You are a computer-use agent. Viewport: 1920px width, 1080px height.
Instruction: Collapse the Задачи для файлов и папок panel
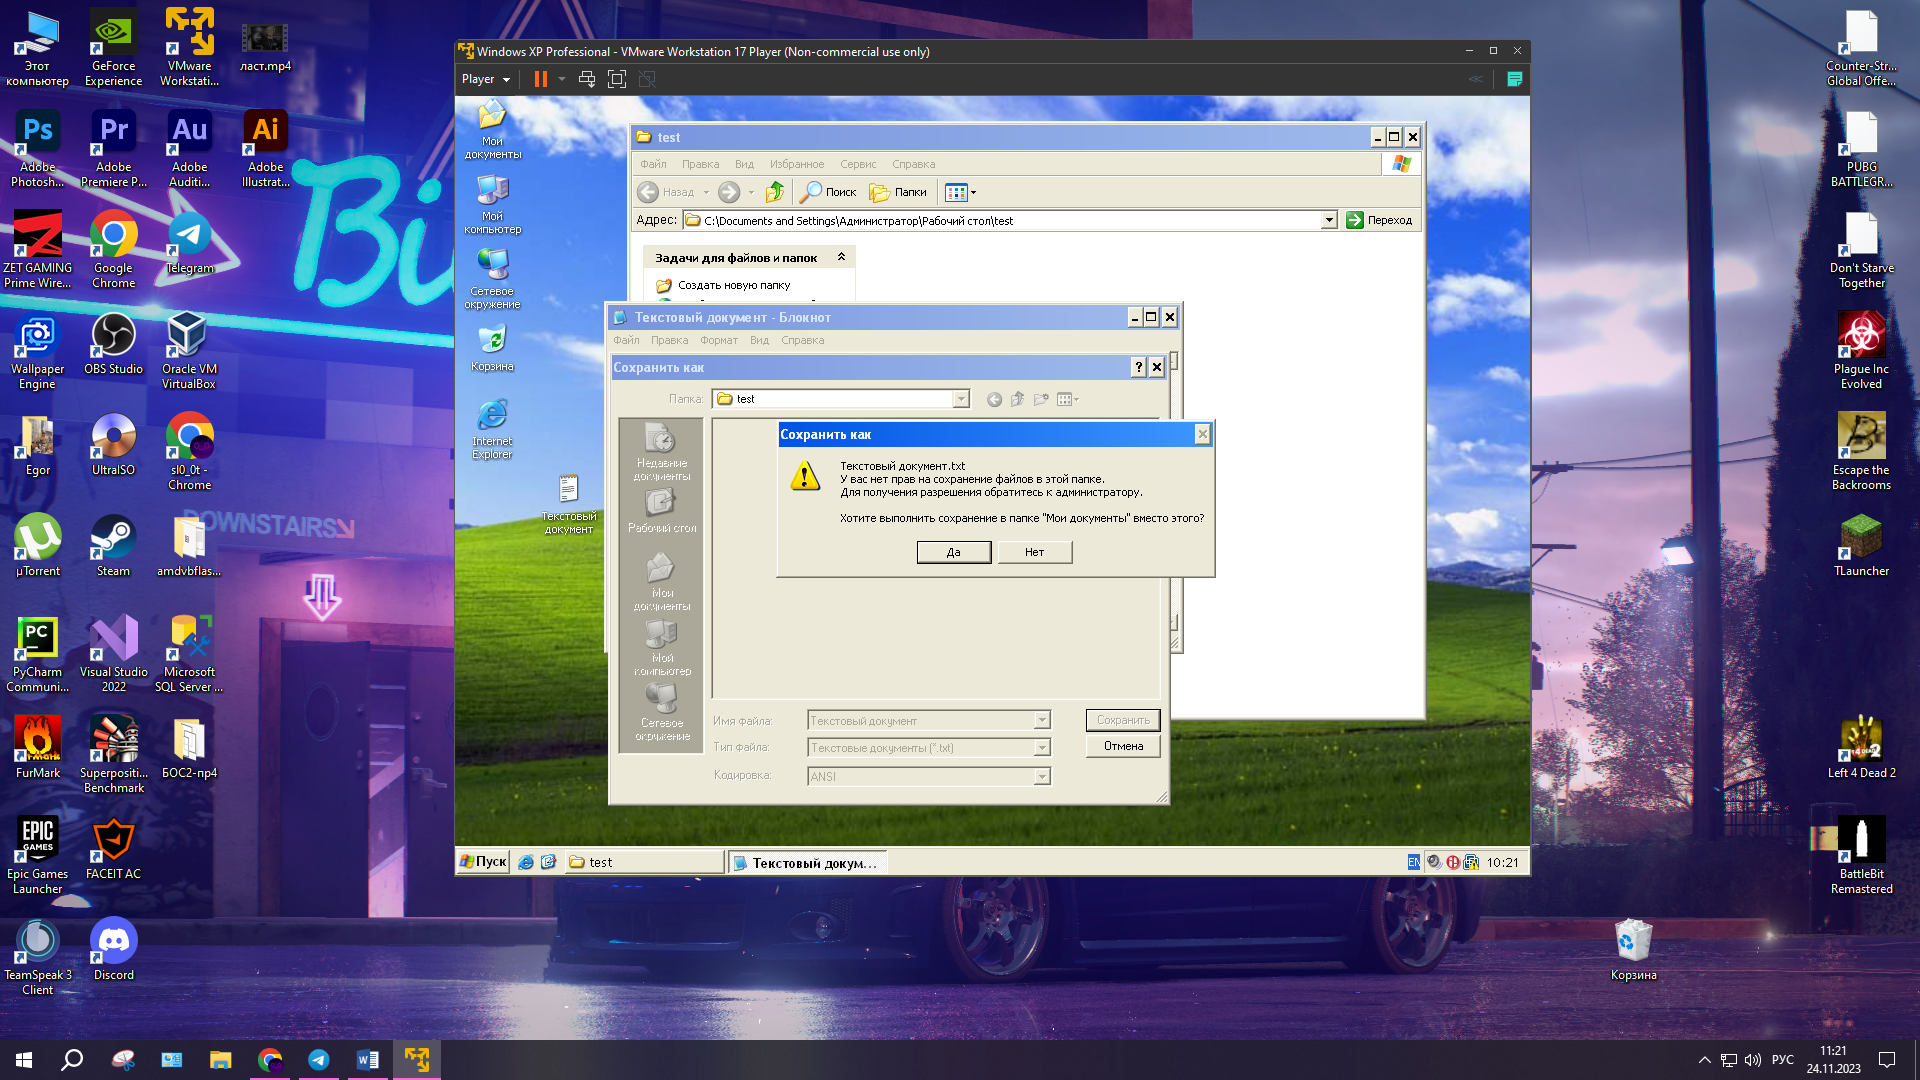coord(841,257)
